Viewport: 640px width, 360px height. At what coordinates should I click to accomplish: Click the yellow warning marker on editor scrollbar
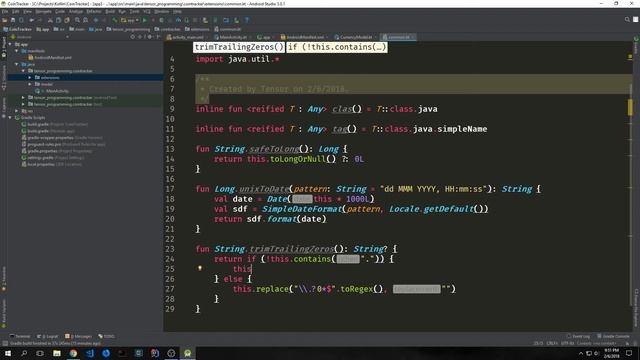(630, 108)
